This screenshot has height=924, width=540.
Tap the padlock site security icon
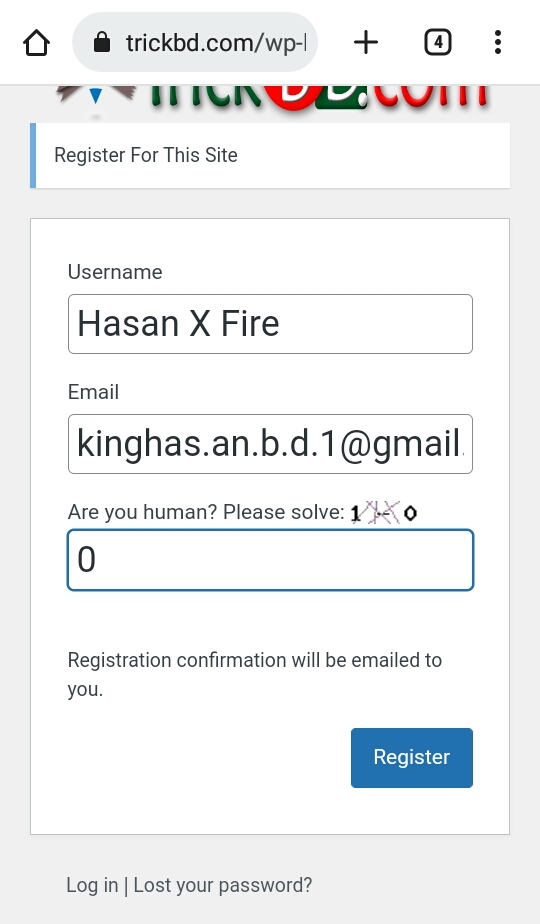102,42
